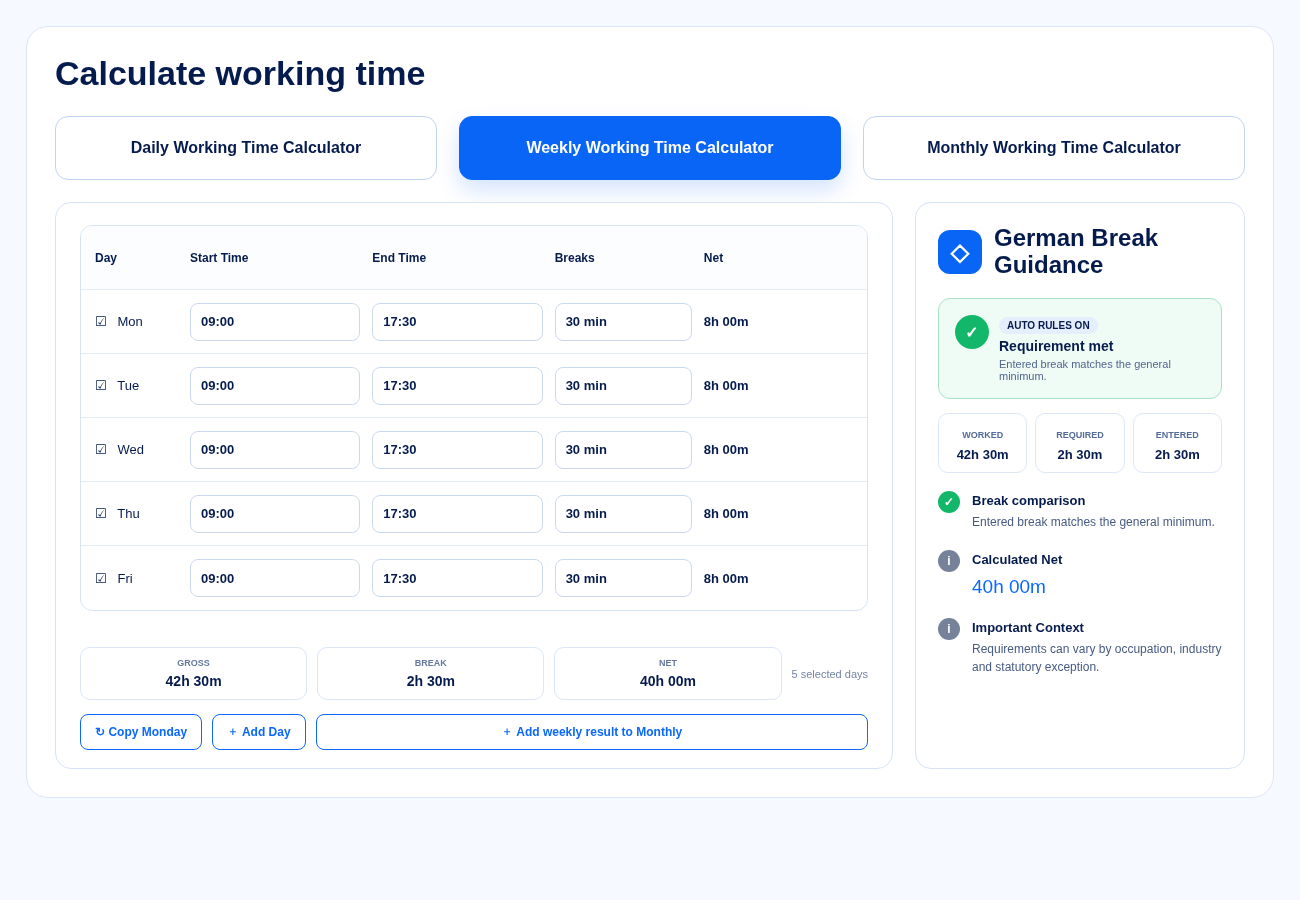Viewport: 1300px width, 900px height.
Task: Click the REQUIRED 2h 30m stat card
Action: coord(1080,443)
